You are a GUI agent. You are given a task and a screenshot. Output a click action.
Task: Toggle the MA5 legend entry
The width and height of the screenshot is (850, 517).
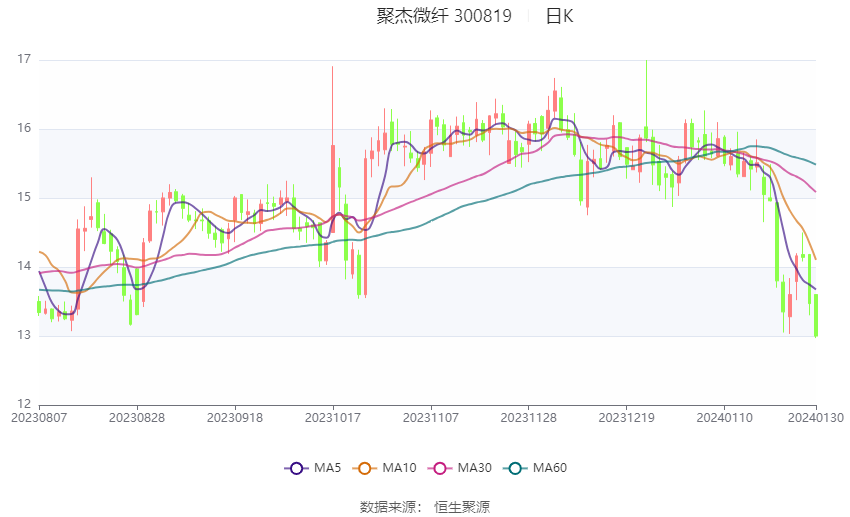[313, 468]
